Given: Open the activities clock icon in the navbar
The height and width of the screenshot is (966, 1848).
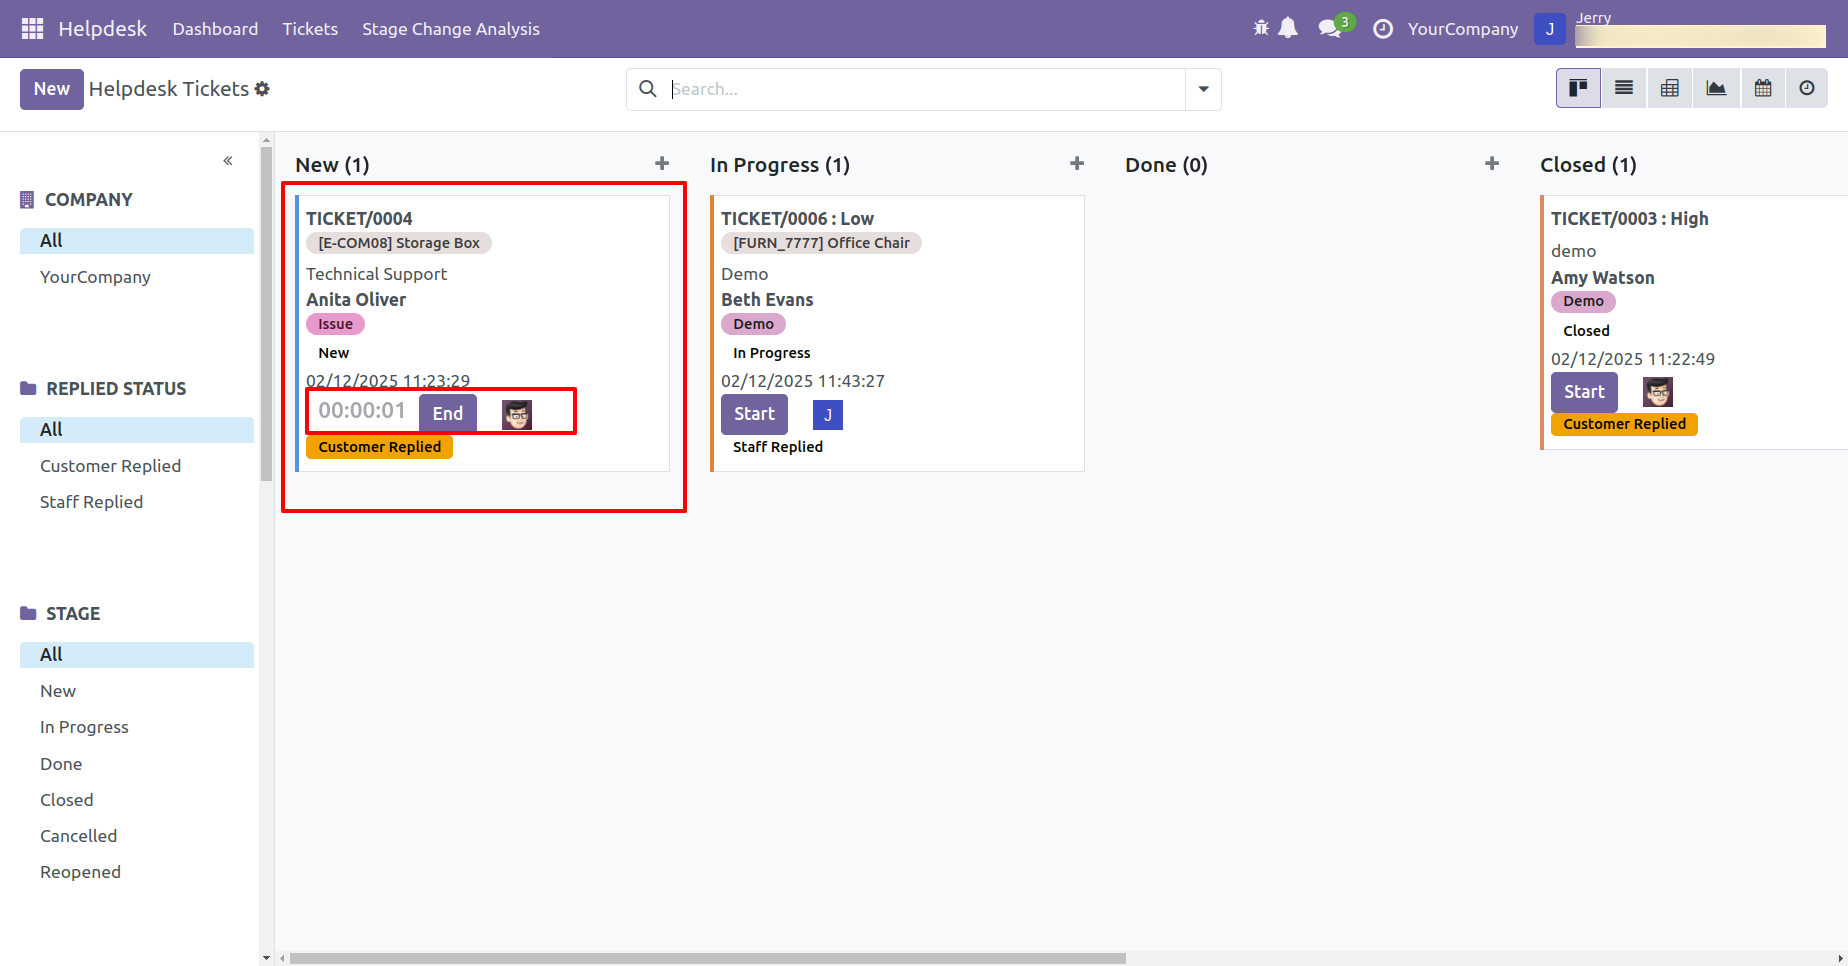Looking at the screenshot, I should coord(1383,29).
